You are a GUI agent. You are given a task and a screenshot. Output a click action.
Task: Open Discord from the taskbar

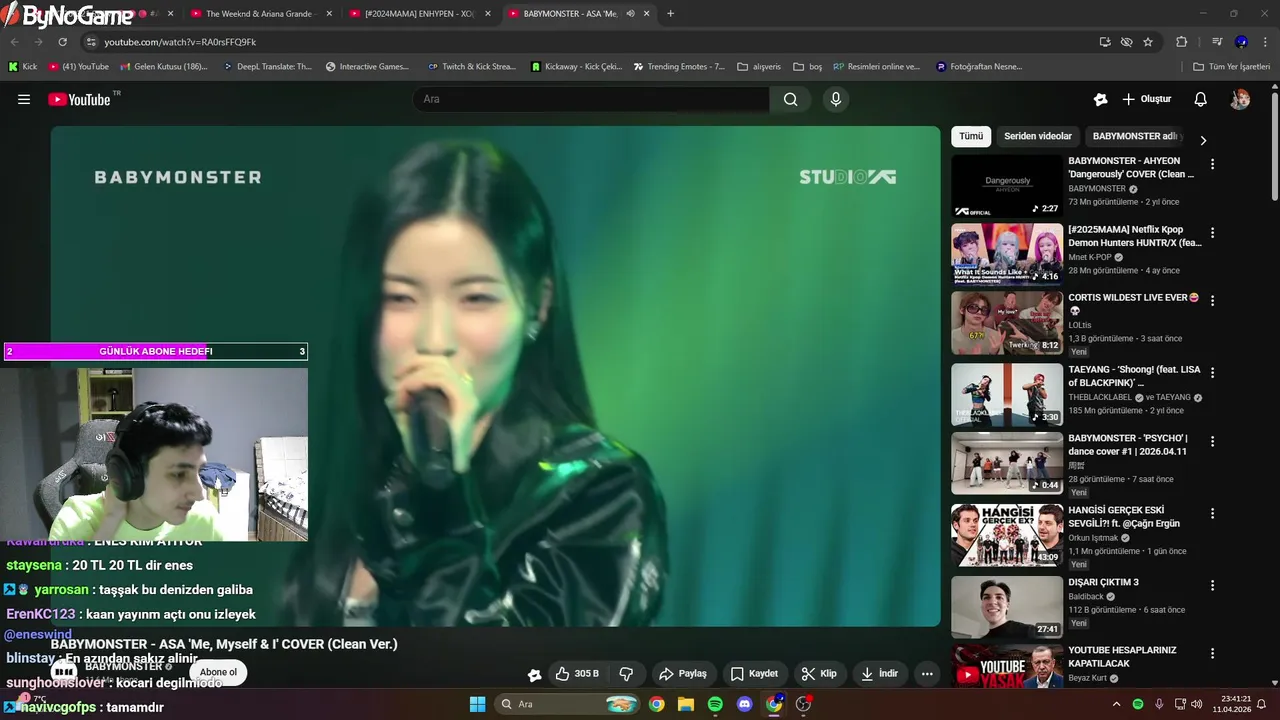point(744,704)
